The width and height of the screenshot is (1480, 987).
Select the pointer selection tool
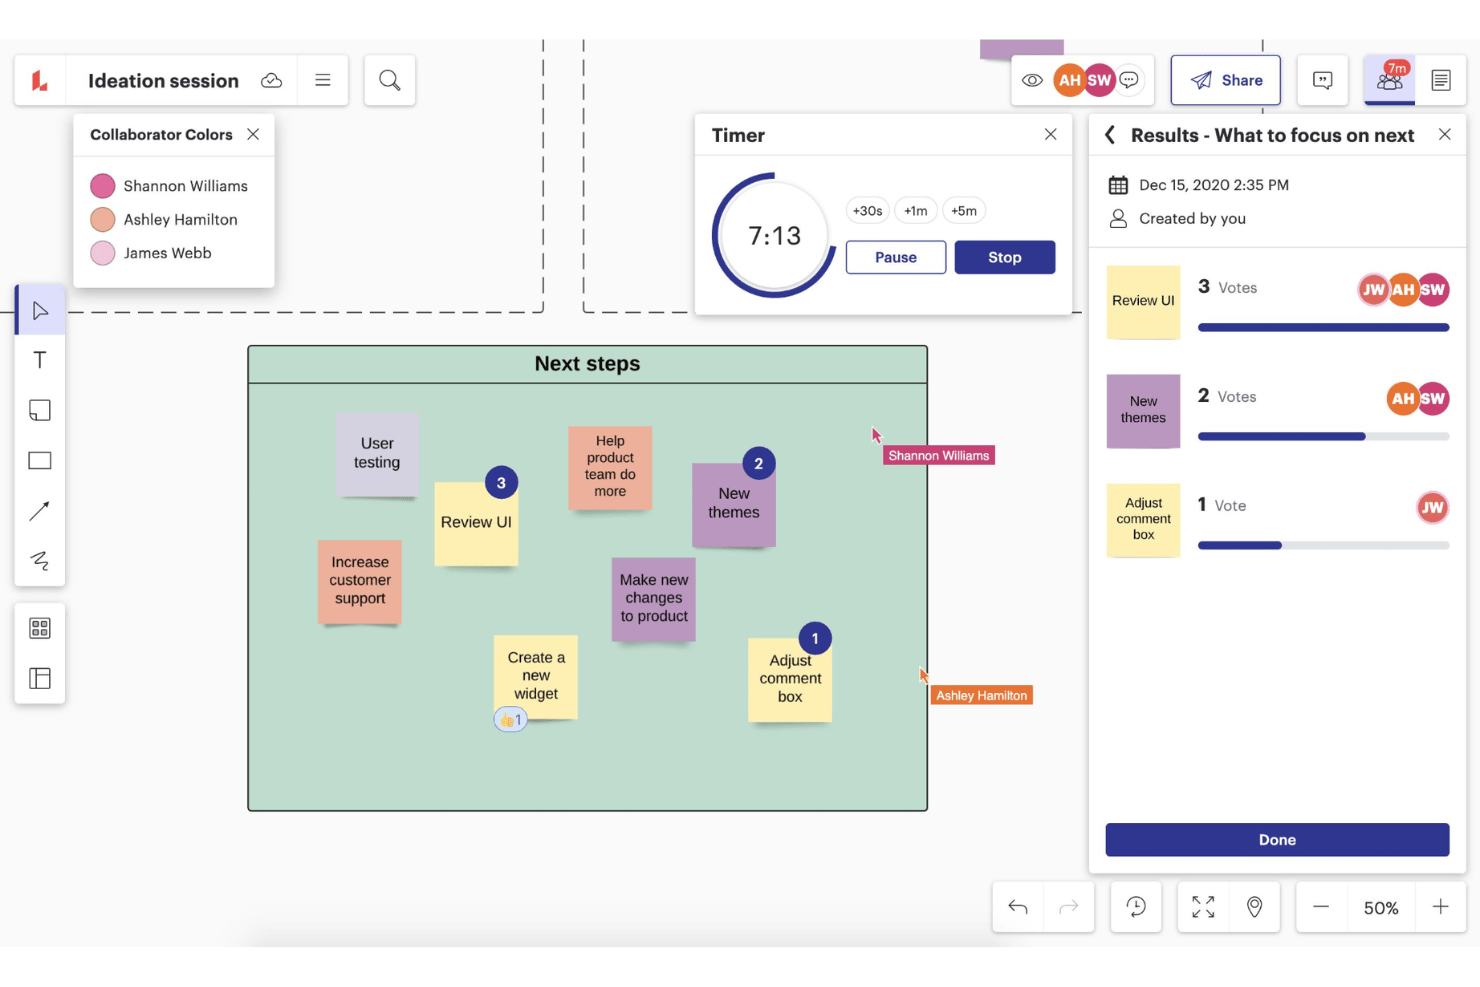40,310
